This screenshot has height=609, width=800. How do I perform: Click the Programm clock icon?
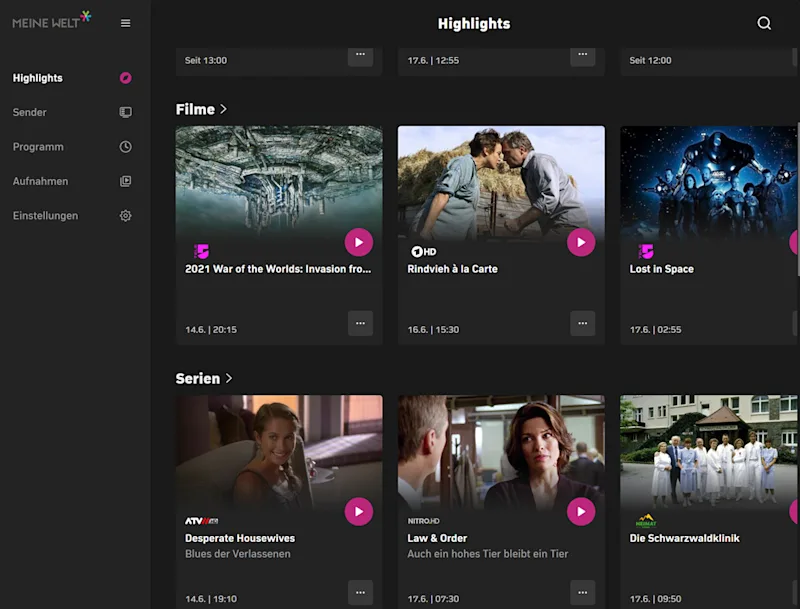pos(126,147)
